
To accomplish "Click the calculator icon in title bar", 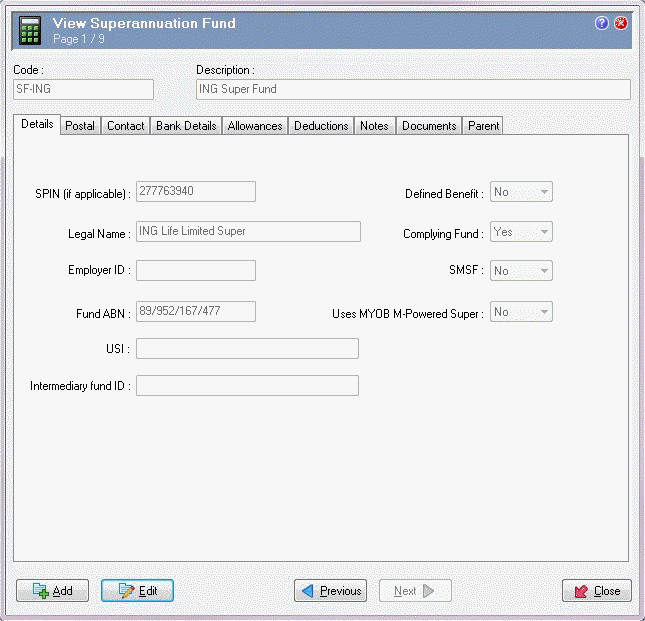I will click(29, 30).
